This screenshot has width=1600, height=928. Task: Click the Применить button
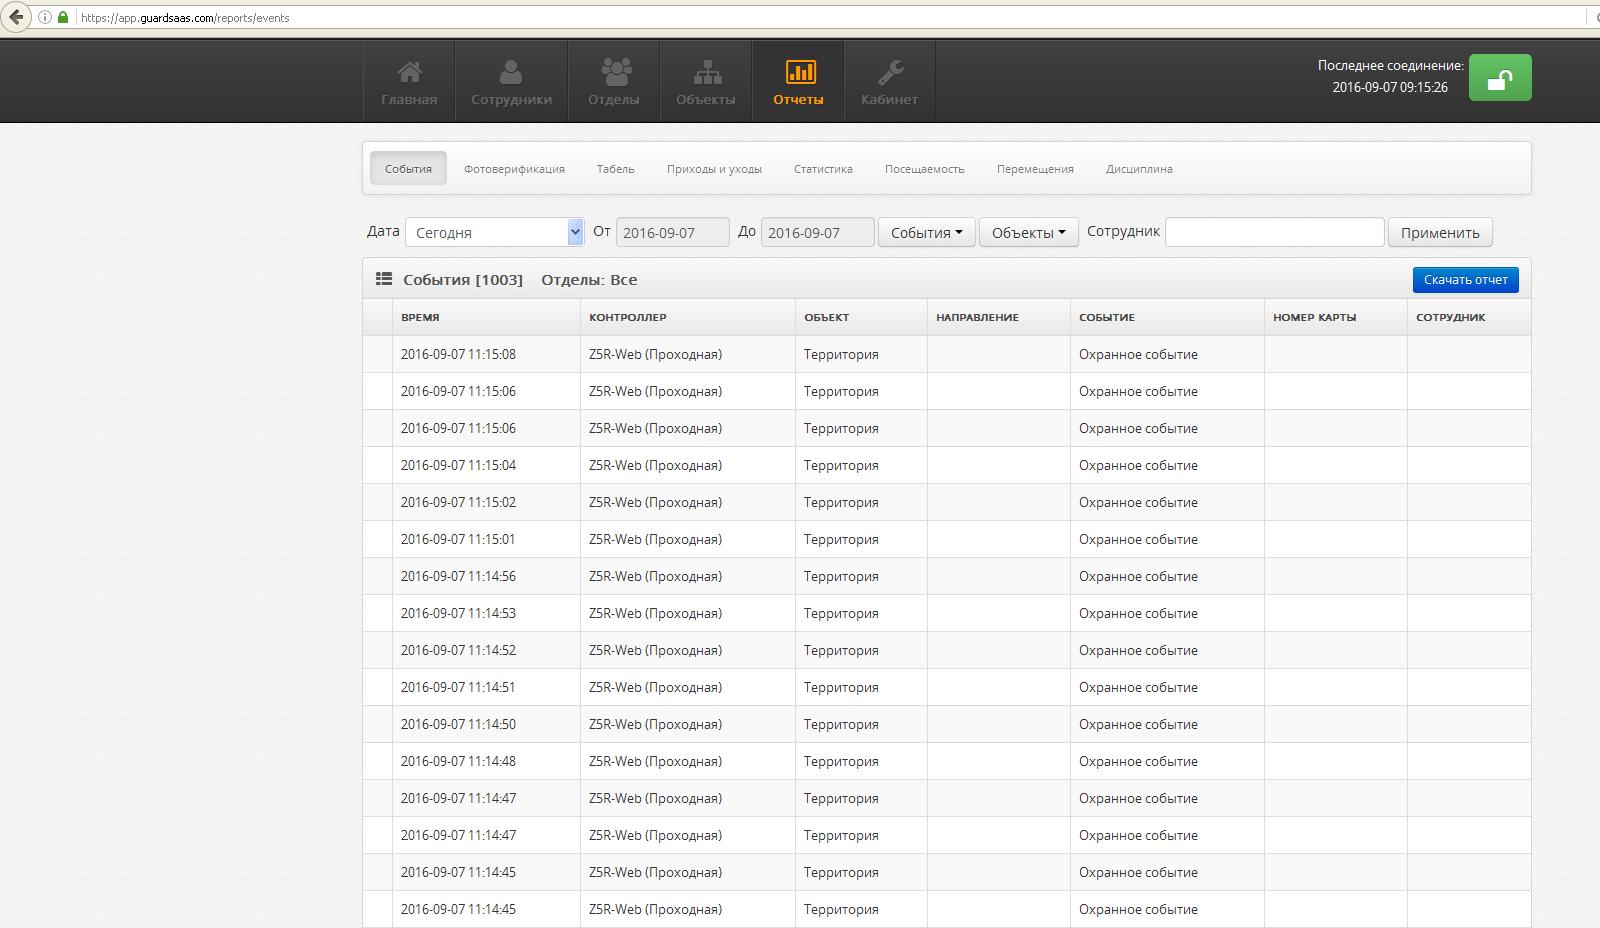click(x=1440, y=232)
